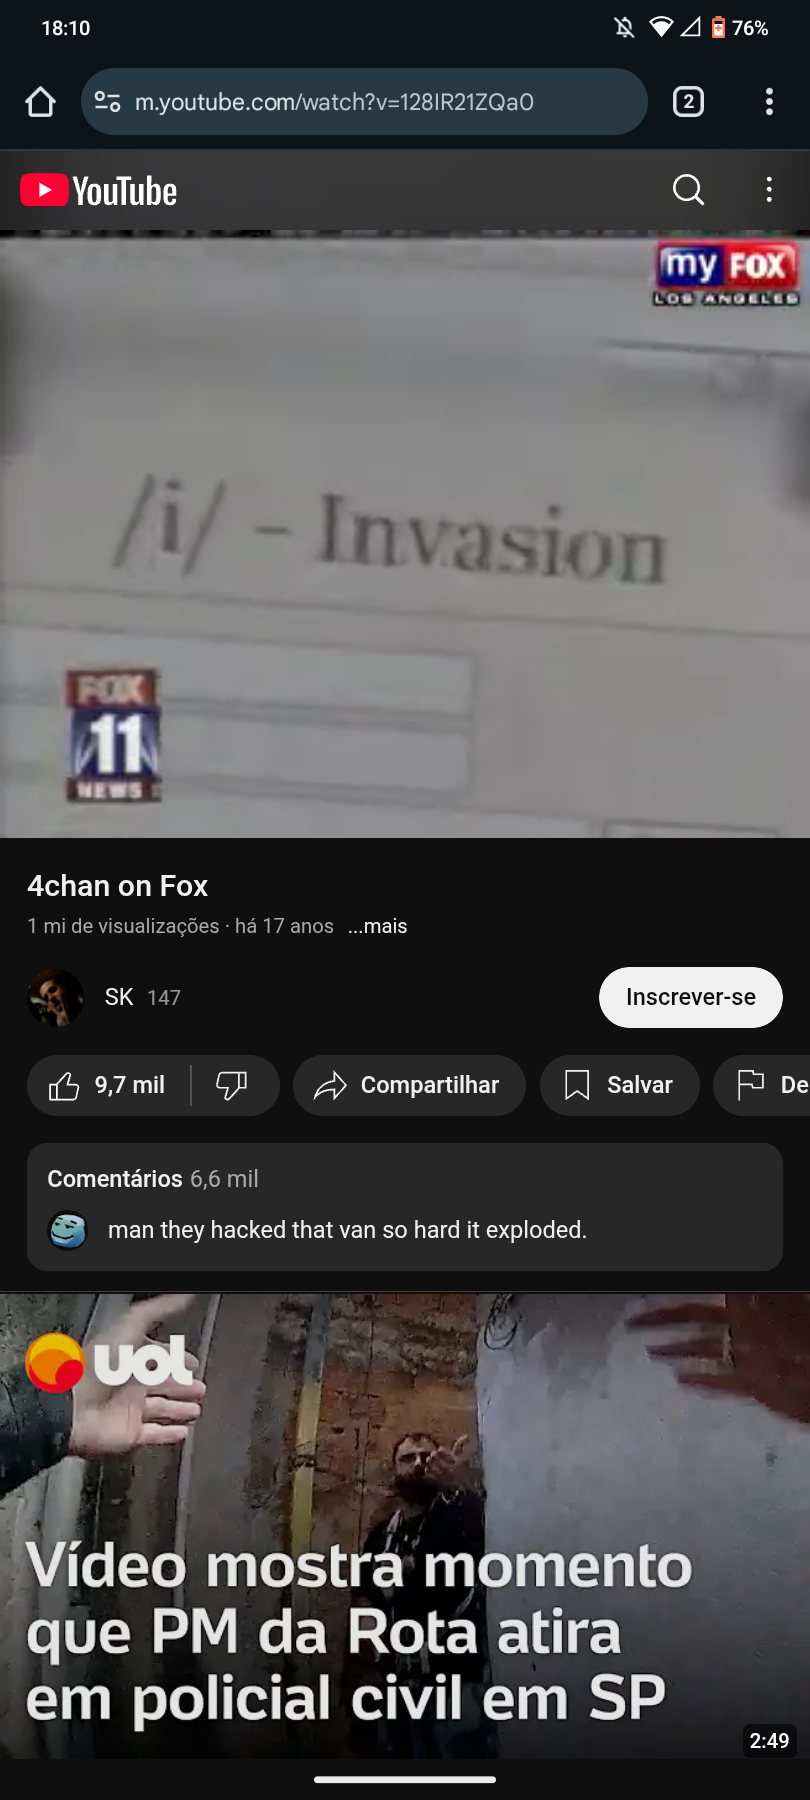Open SK channel avatar
810x1800 pixels.
click(x=55, y=997)
